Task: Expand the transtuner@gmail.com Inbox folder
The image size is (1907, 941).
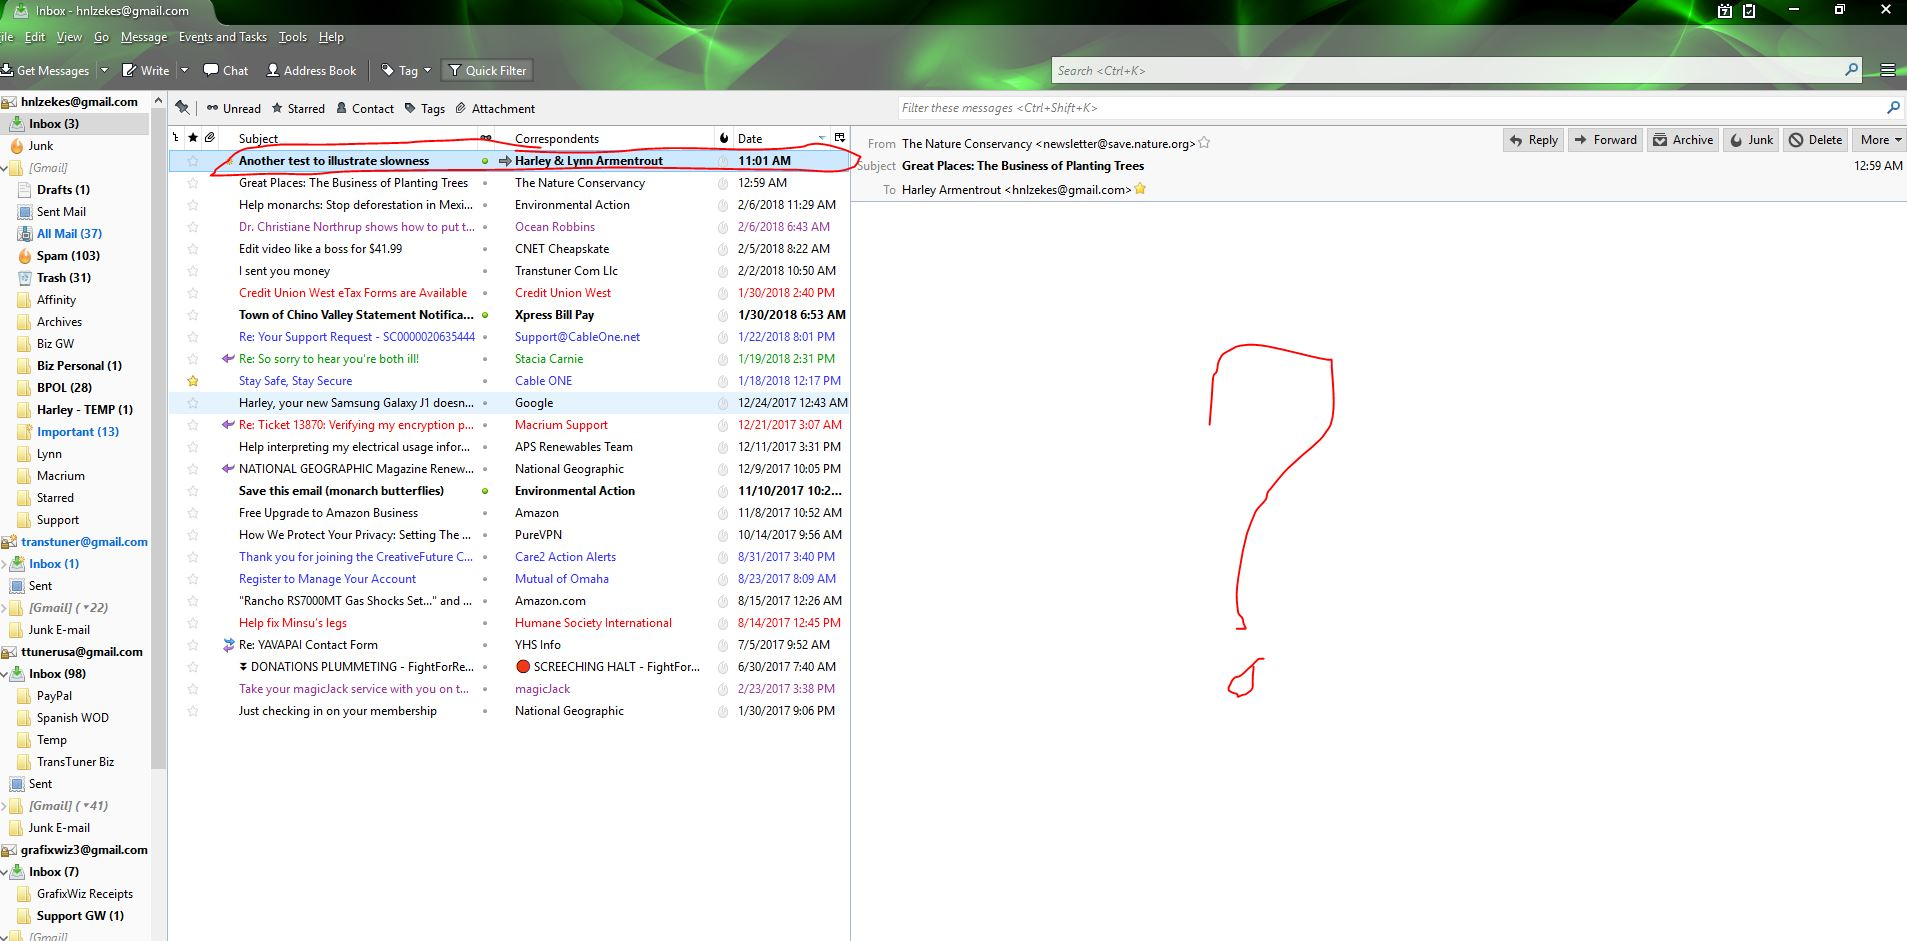Action: (x=5, y=564)
